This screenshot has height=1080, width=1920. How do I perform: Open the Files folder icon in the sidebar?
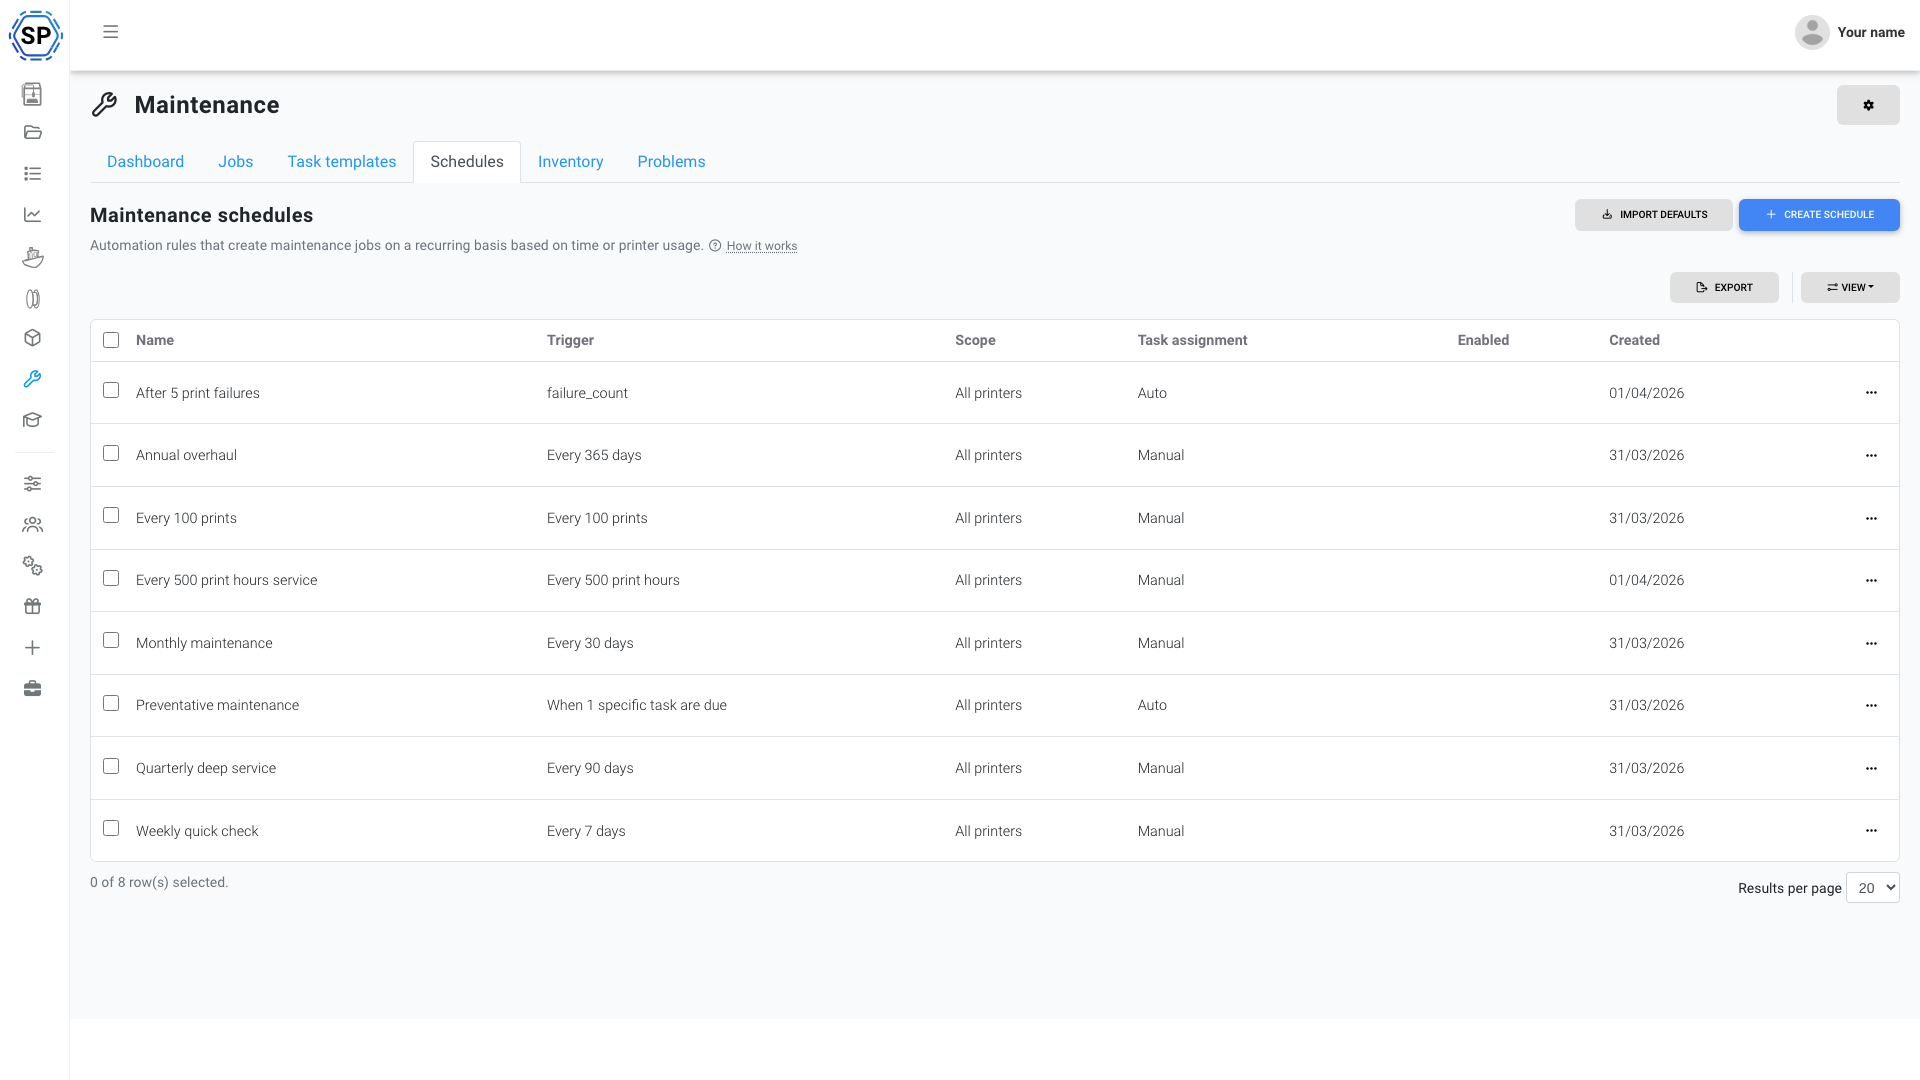pos(32,132)
